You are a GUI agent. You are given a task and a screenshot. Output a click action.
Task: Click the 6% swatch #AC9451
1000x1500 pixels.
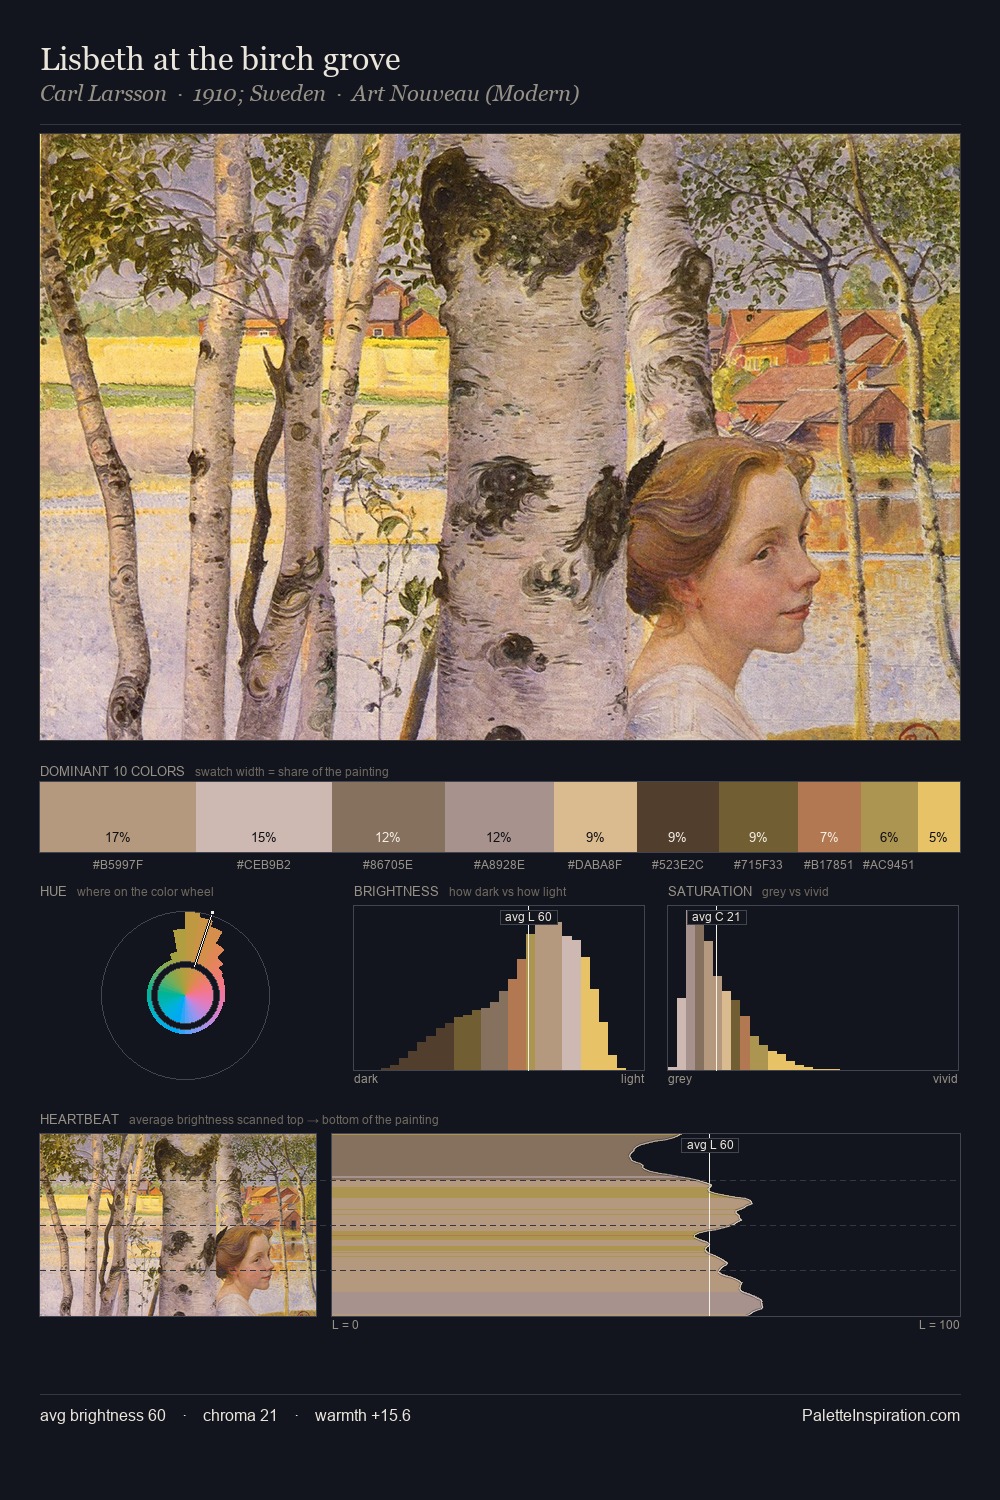pos(889,817)
